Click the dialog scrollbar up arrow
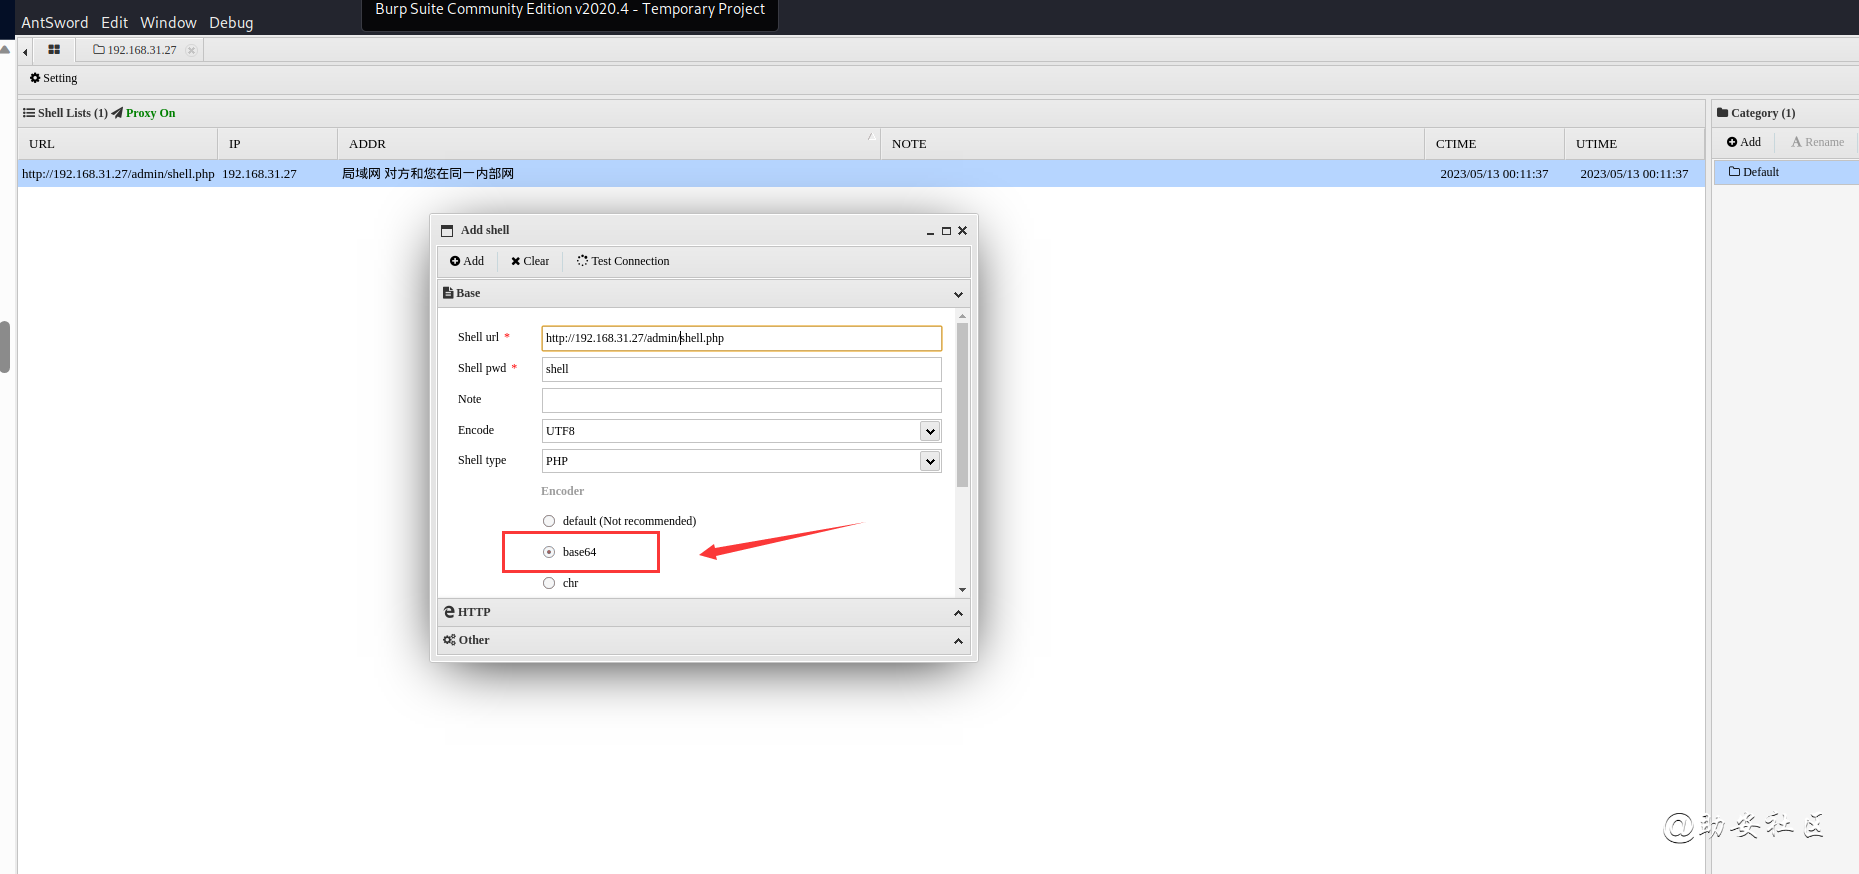Image resolution: width=1859 pixels, height=874 pixels. click(x=962, y=315)
